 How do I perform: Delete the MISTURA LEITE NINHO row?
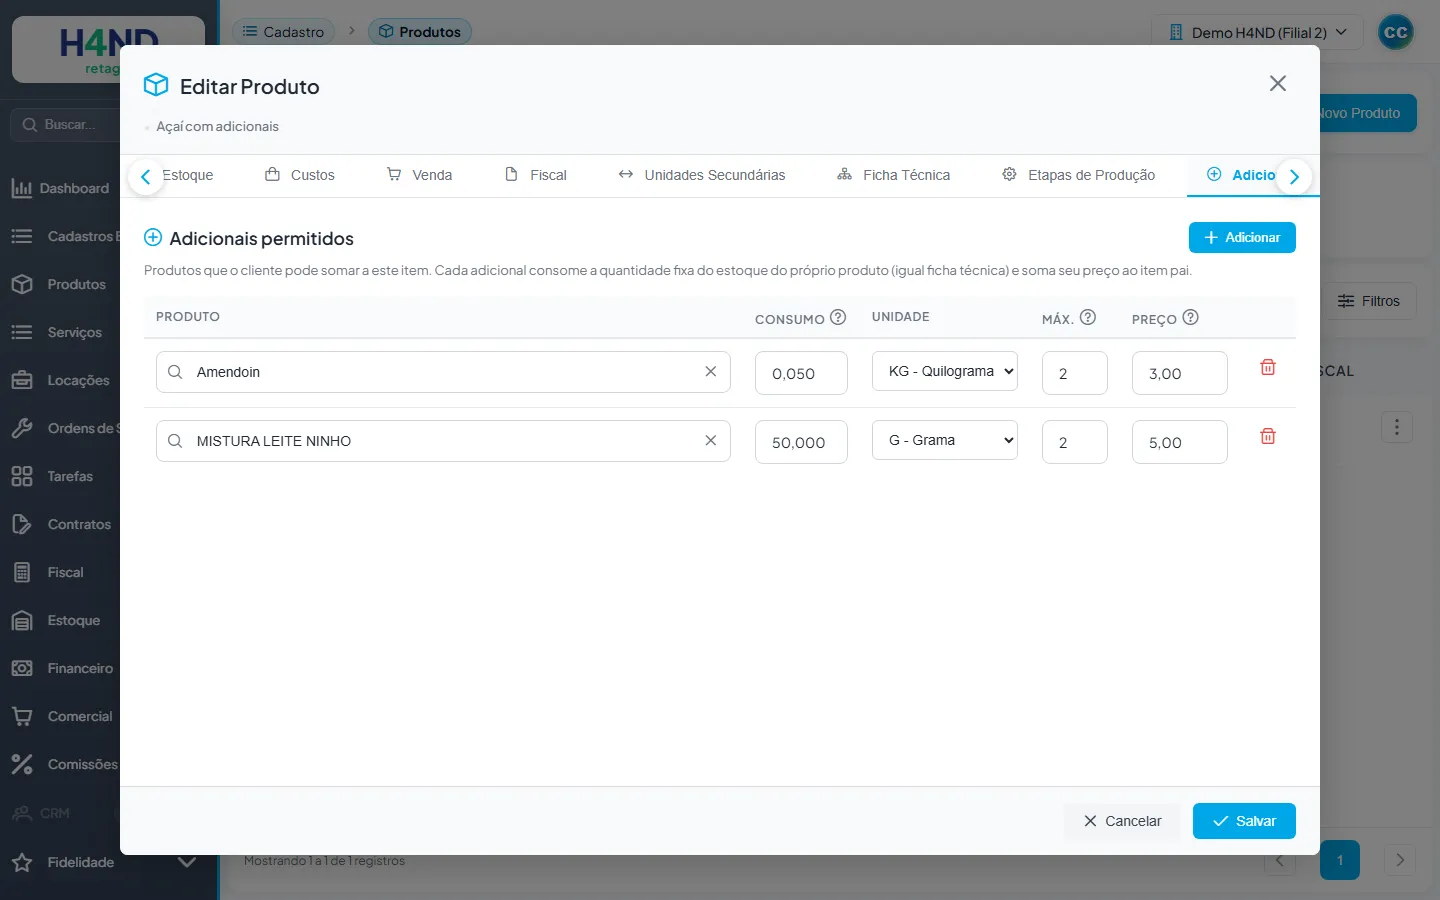coord(1268,436)
